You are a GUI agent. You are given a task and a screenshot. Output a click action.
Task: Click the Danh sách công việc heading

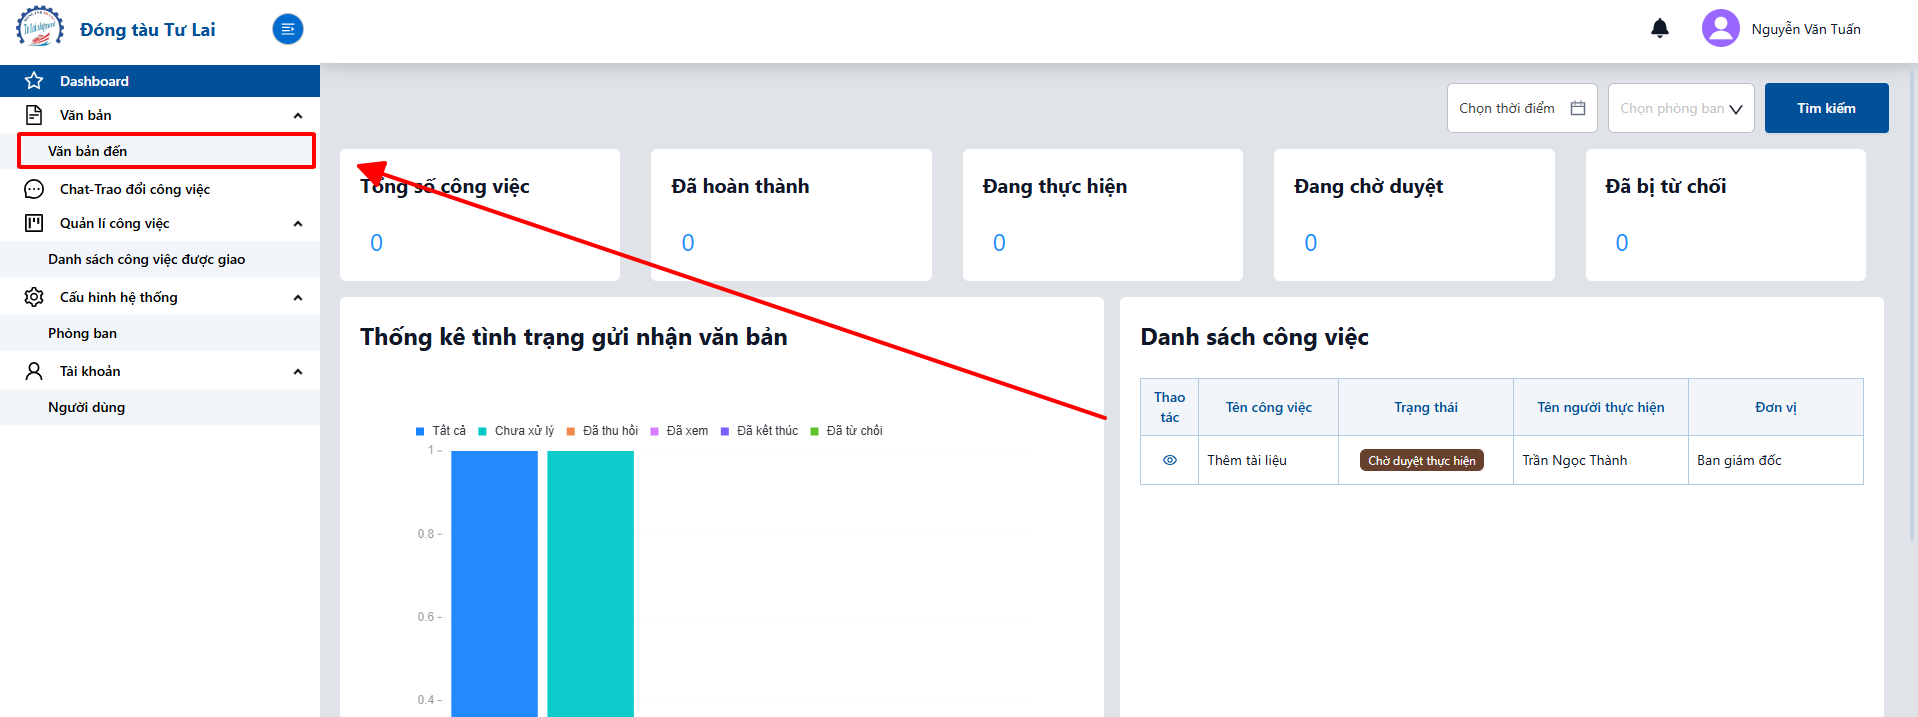pos(1254,337)
